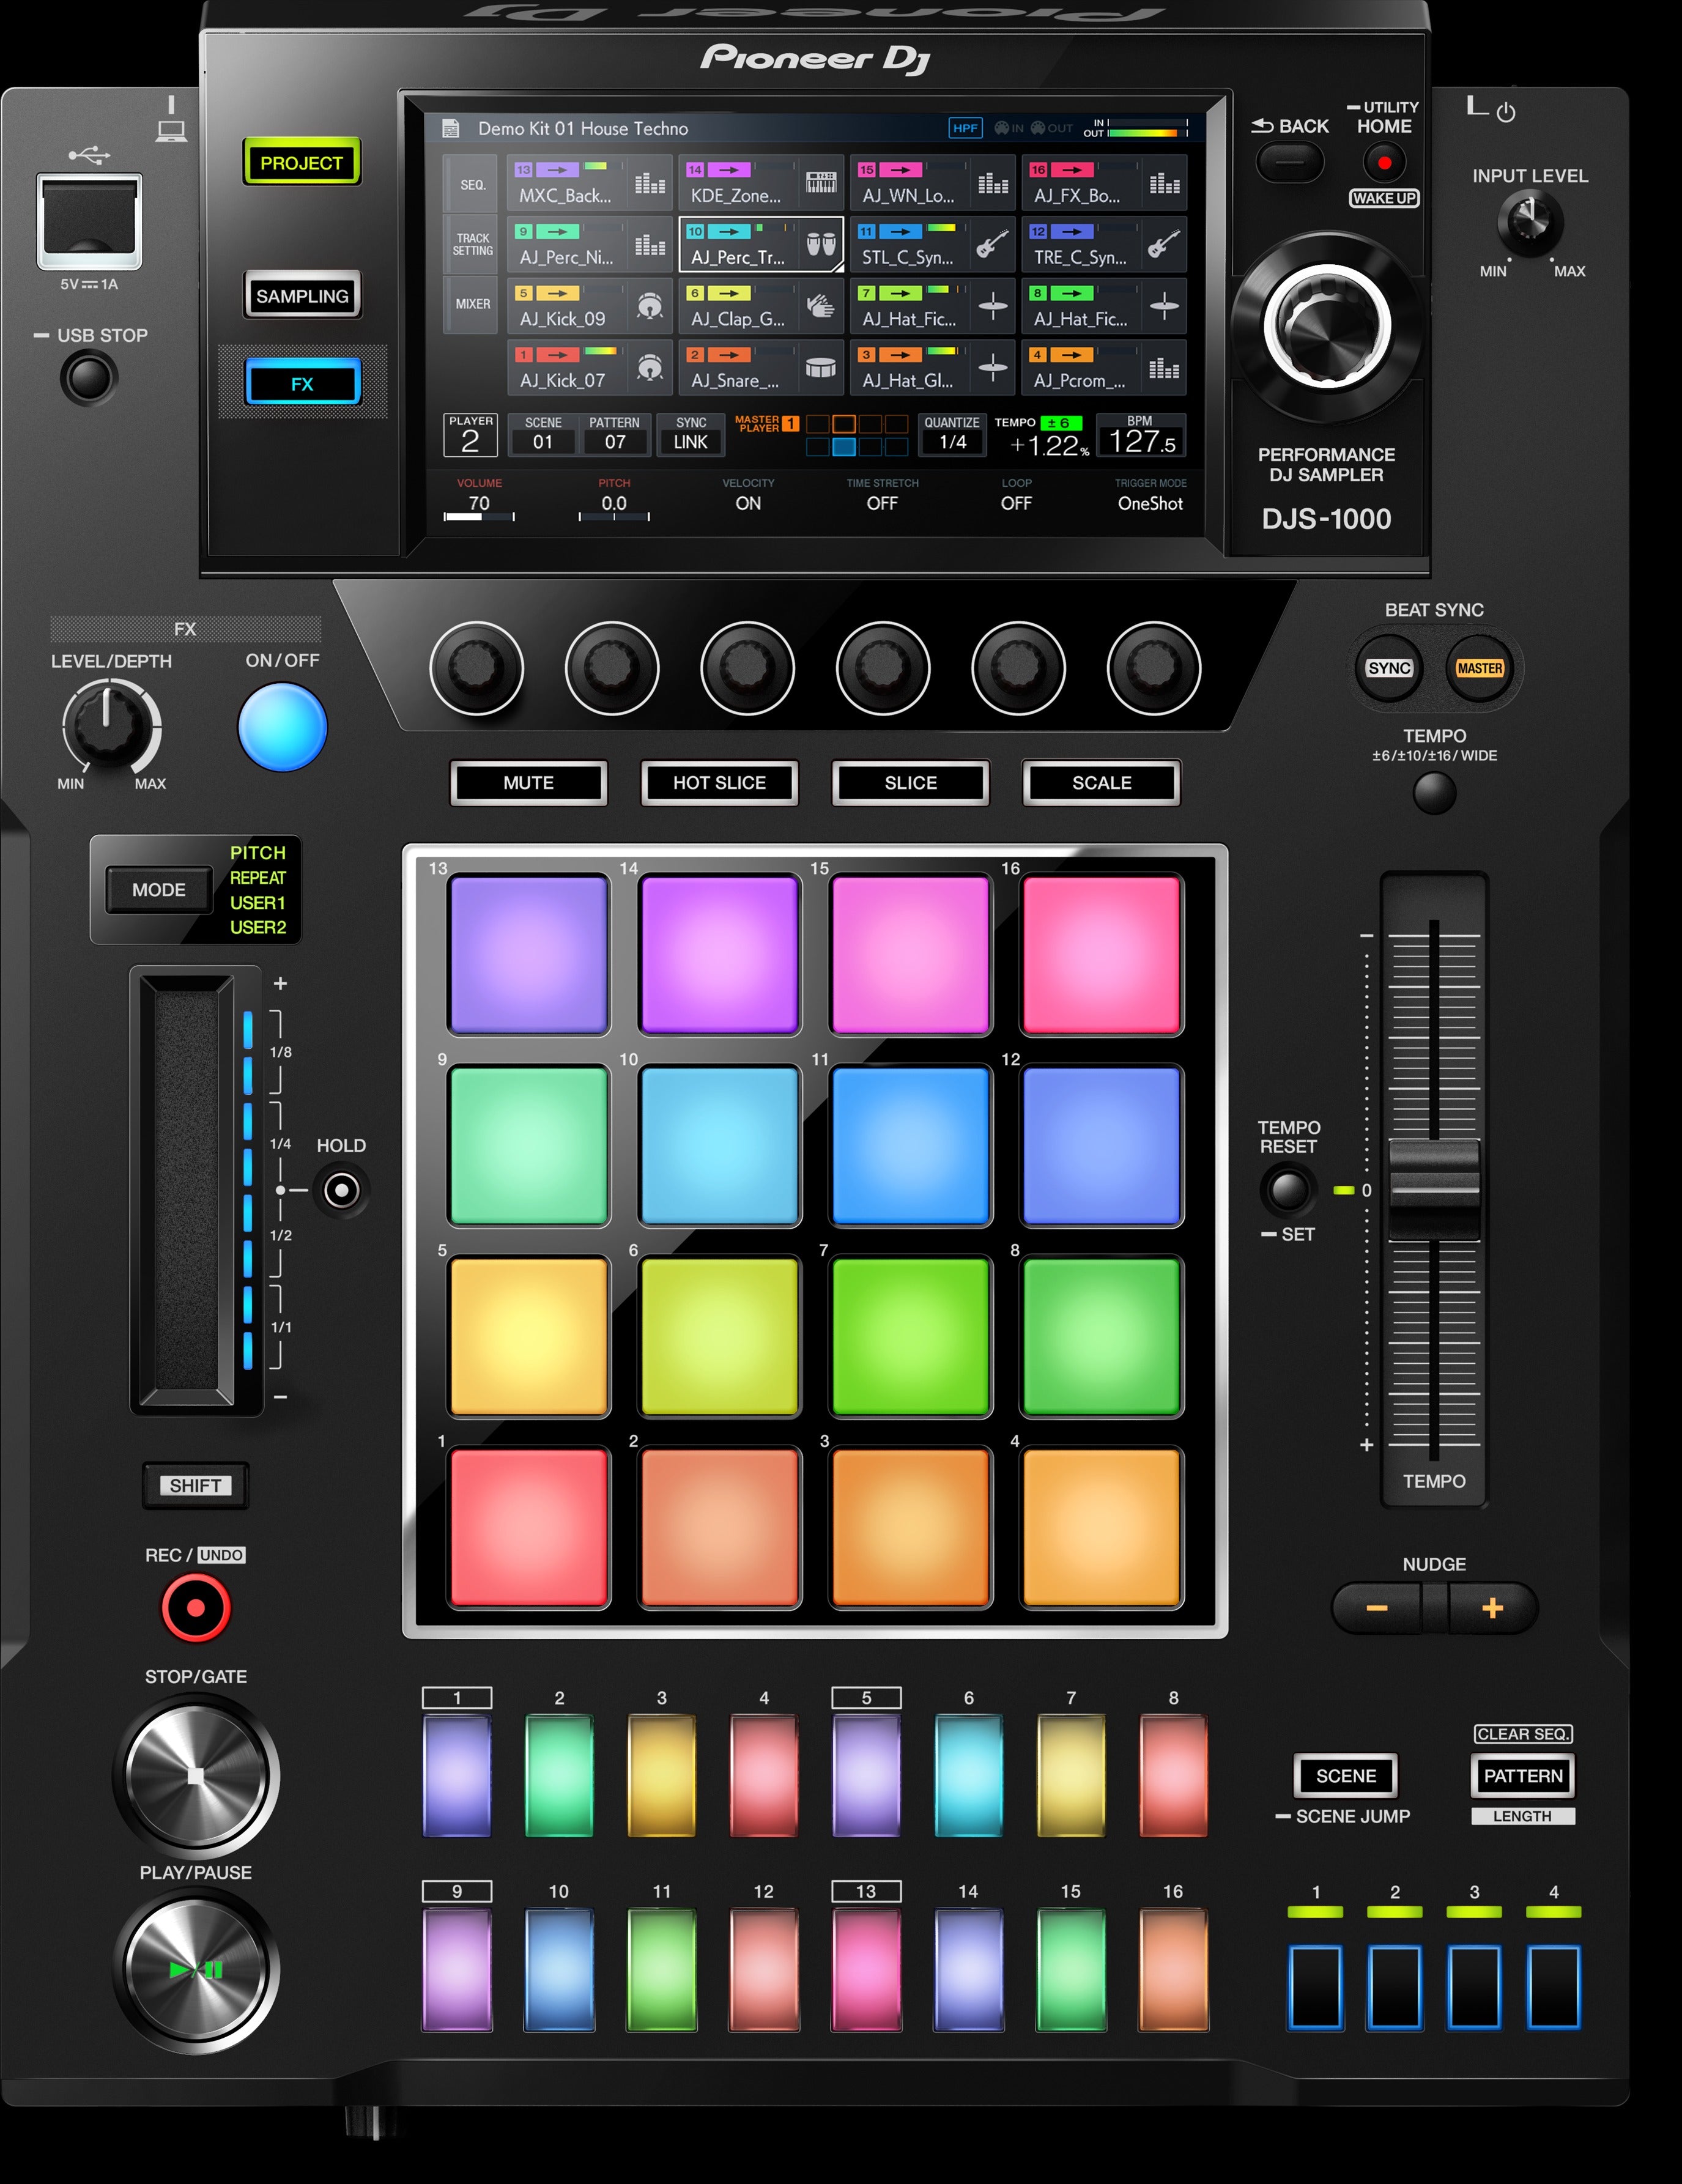Tap the MIDI IN icon in the status bar
The width and height of the screenshot is (1682, 2184).
(1003, 128)
